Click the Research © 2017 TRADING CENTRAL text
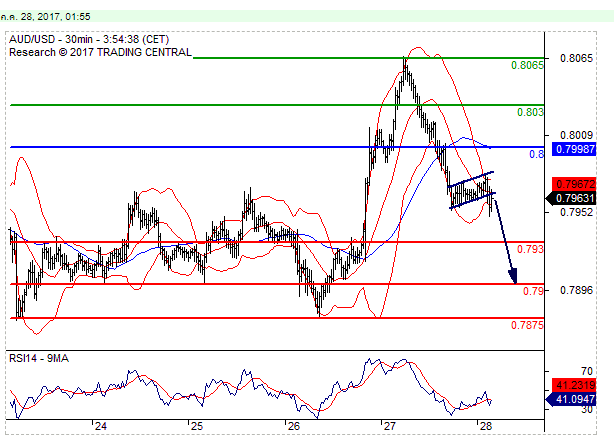Image resolution: width=614 pixels, height=443 pixels. coord(100,52)
